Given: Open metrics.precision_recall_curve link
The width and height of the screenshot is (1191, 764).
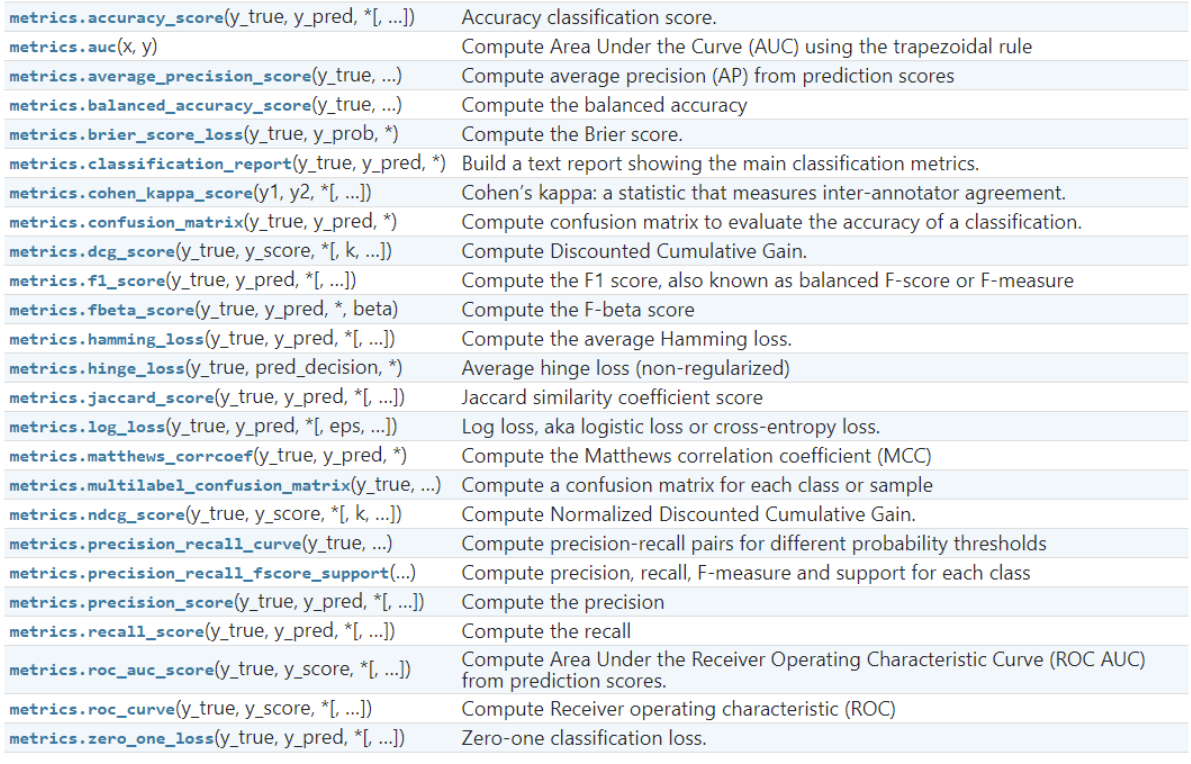Looking at the screenshot, I should 156,544.
